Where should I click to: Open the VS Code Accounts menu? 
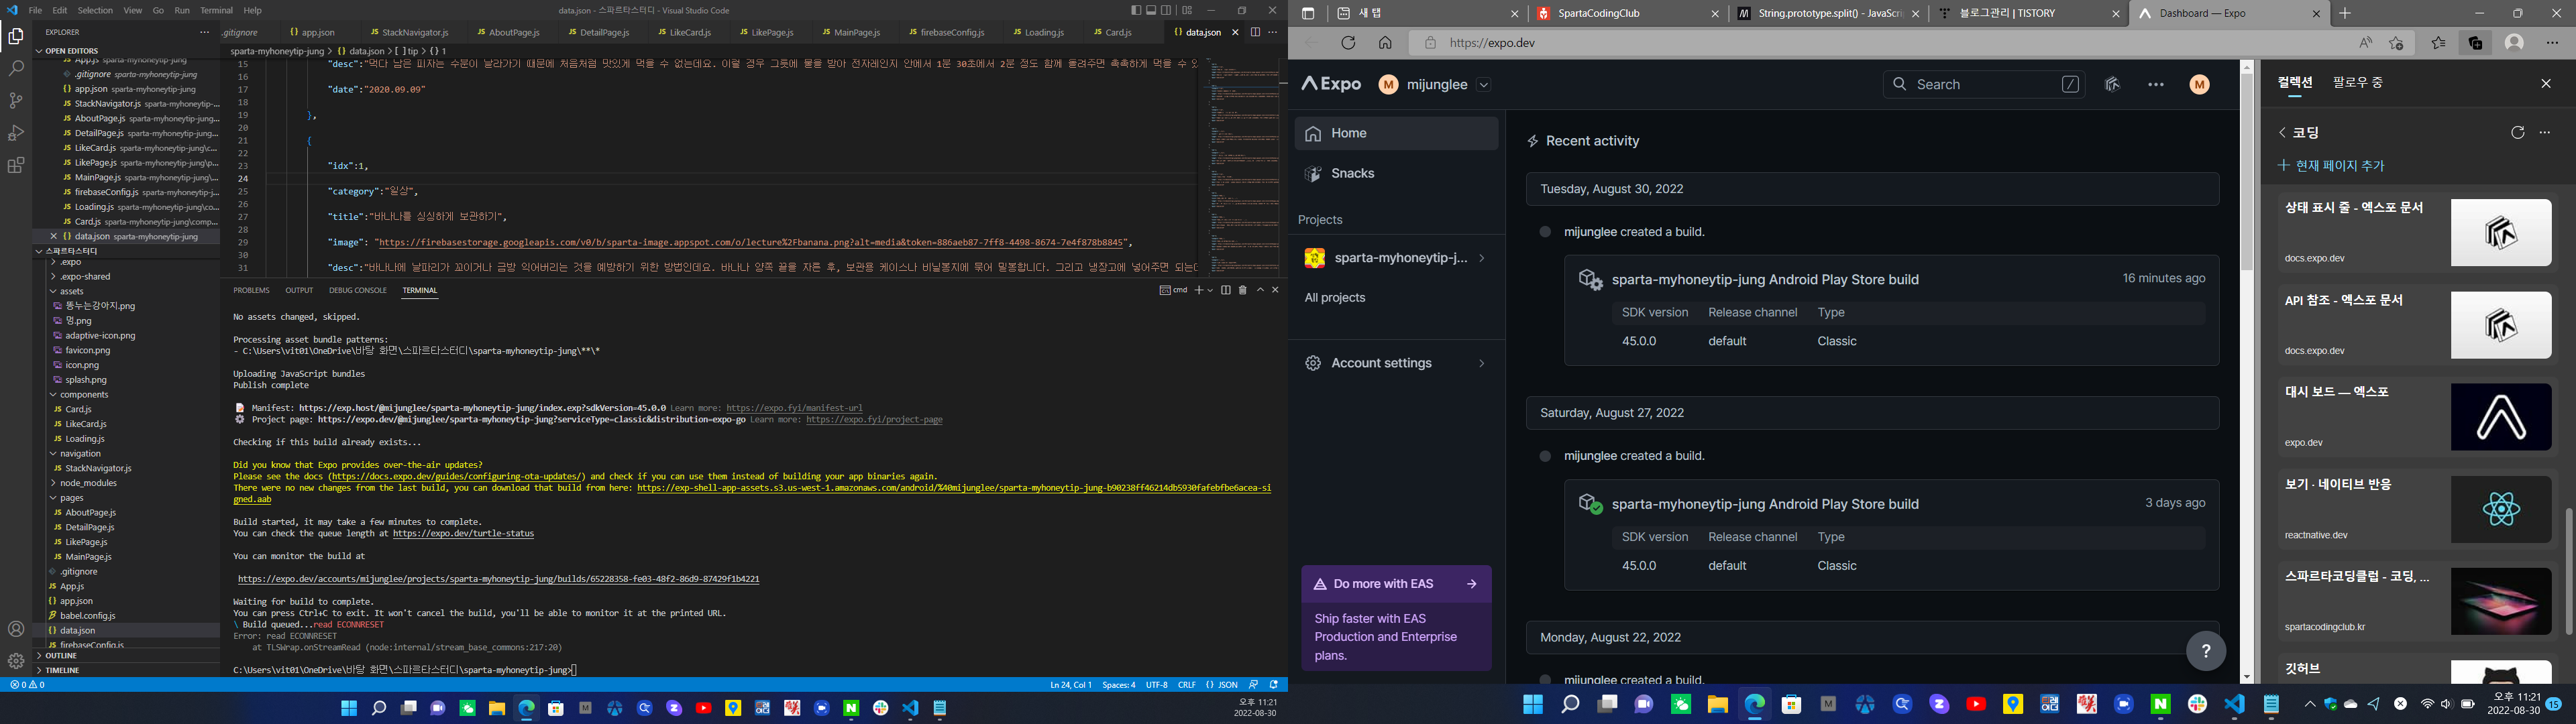[16, 629]
